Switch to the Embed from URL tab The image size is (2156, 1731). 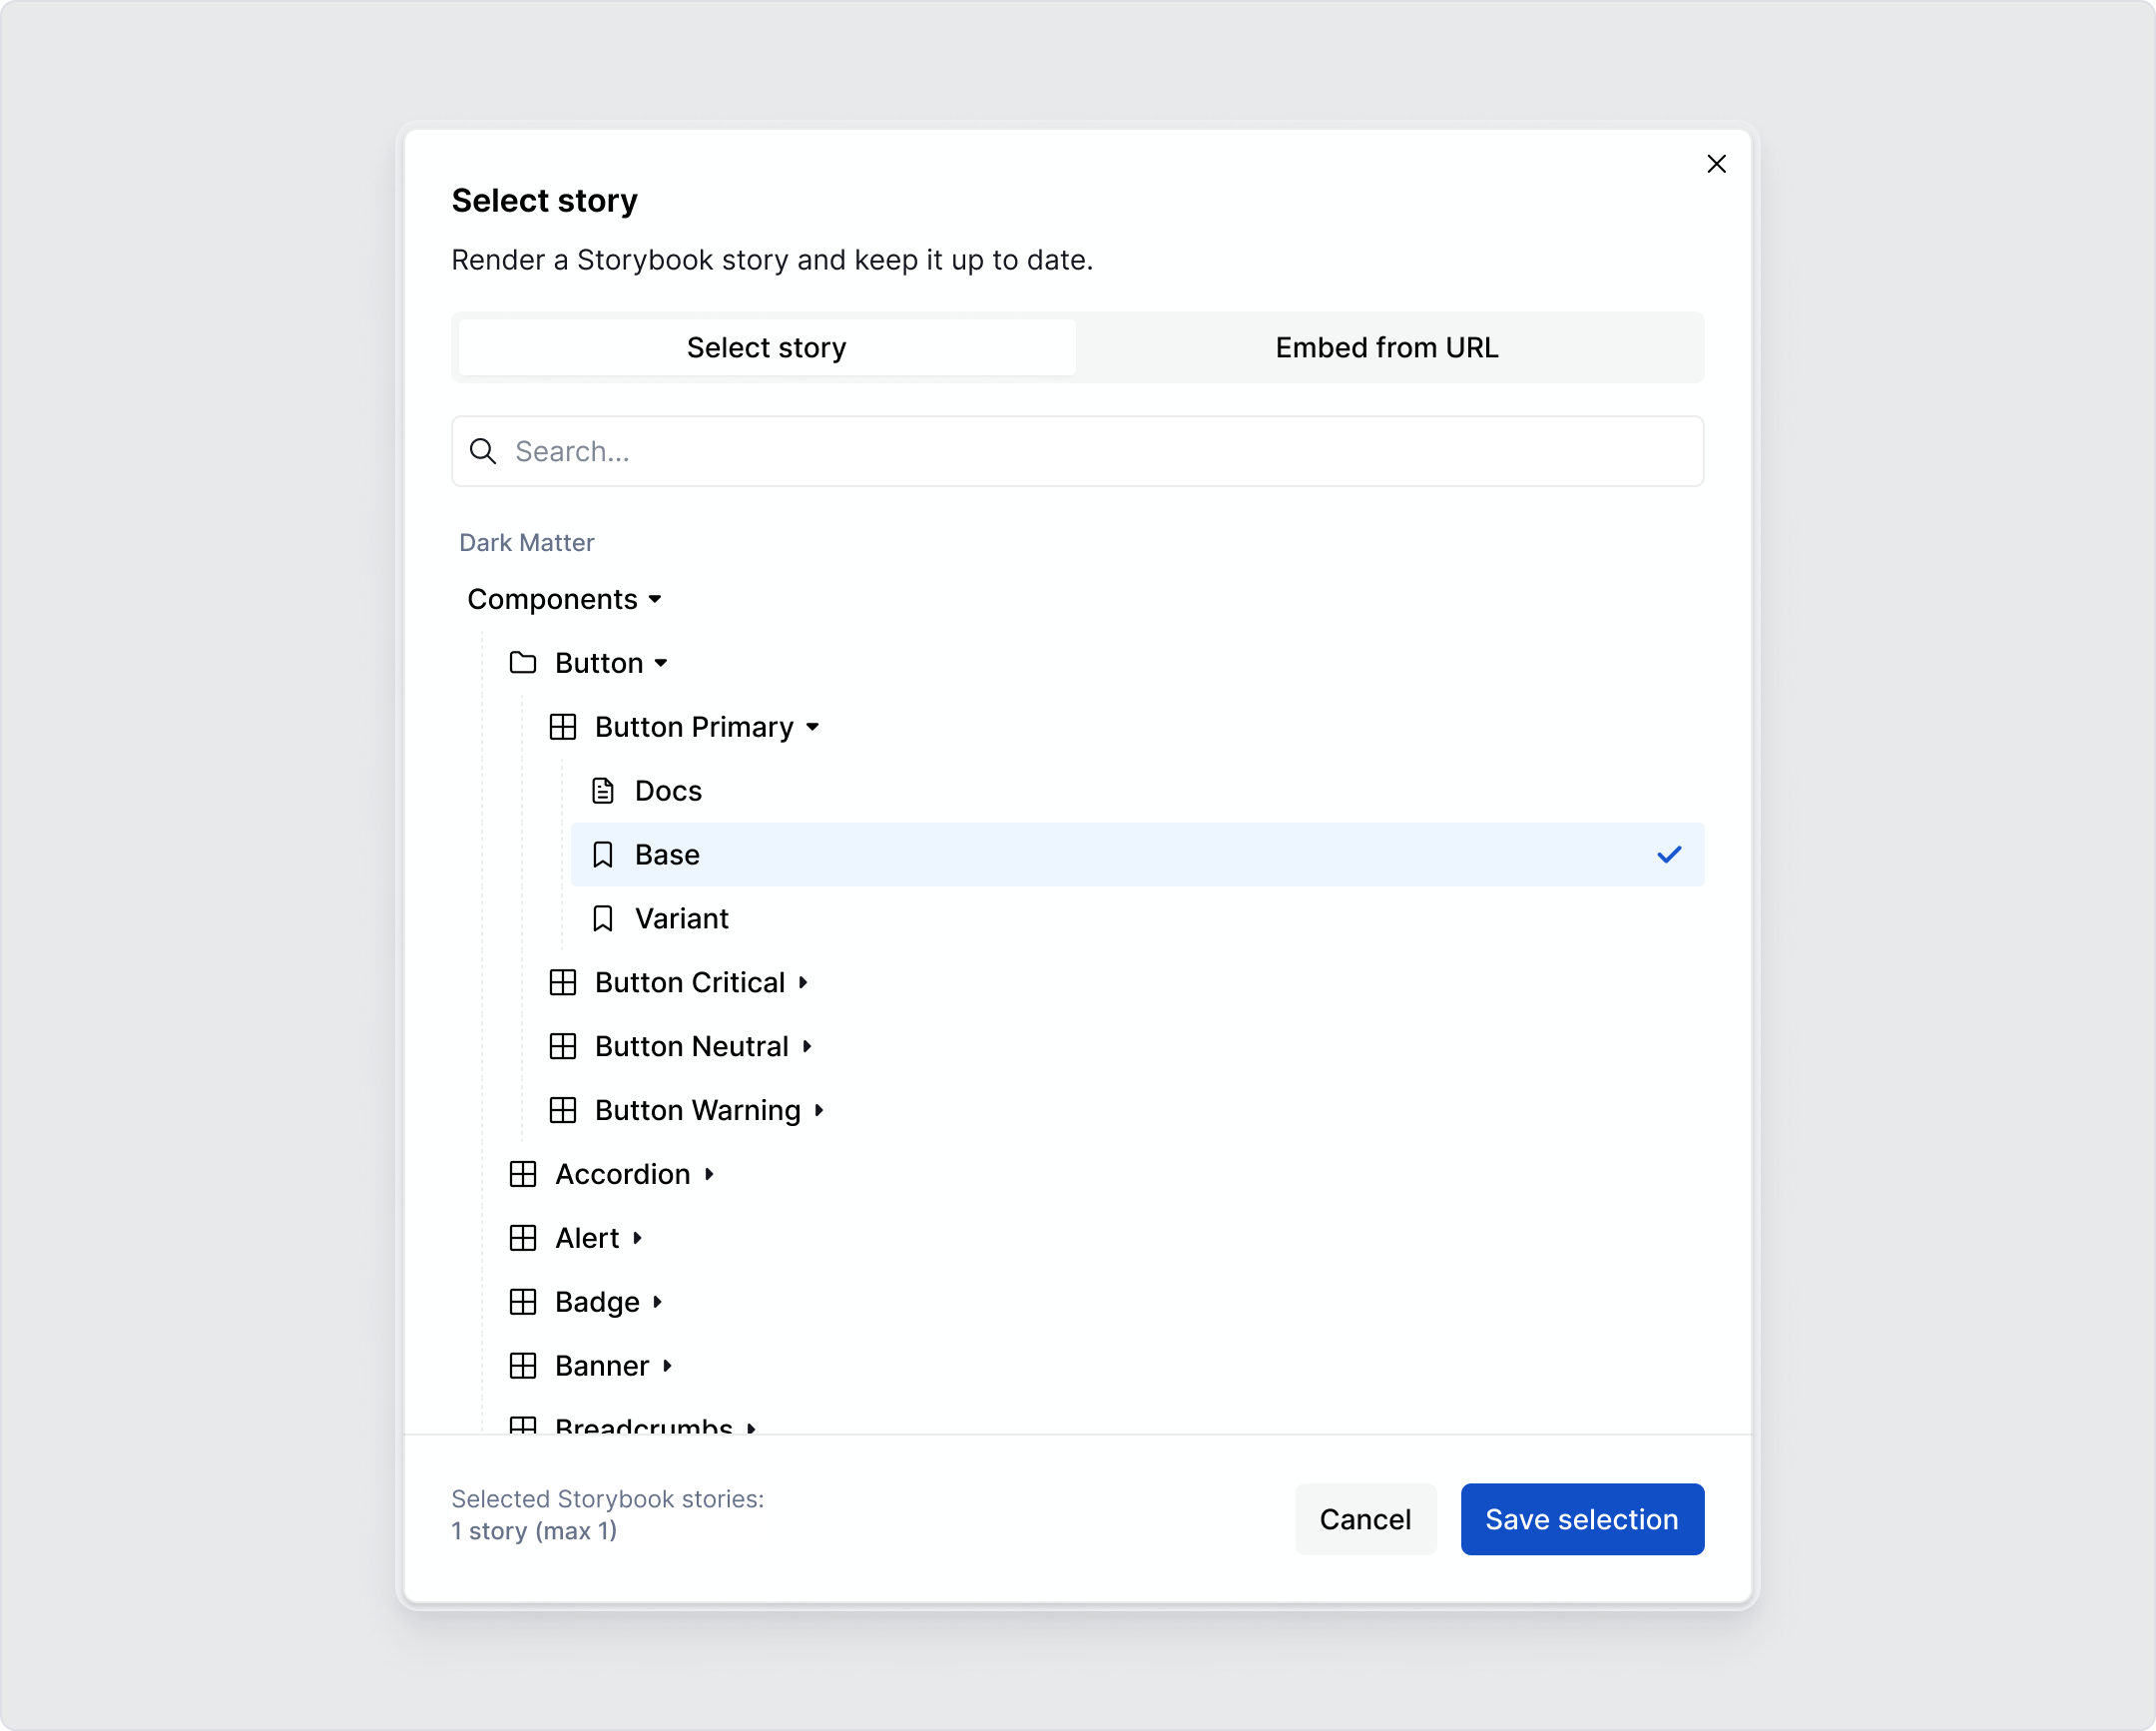pyautogui.click(x=1386, y=347)
